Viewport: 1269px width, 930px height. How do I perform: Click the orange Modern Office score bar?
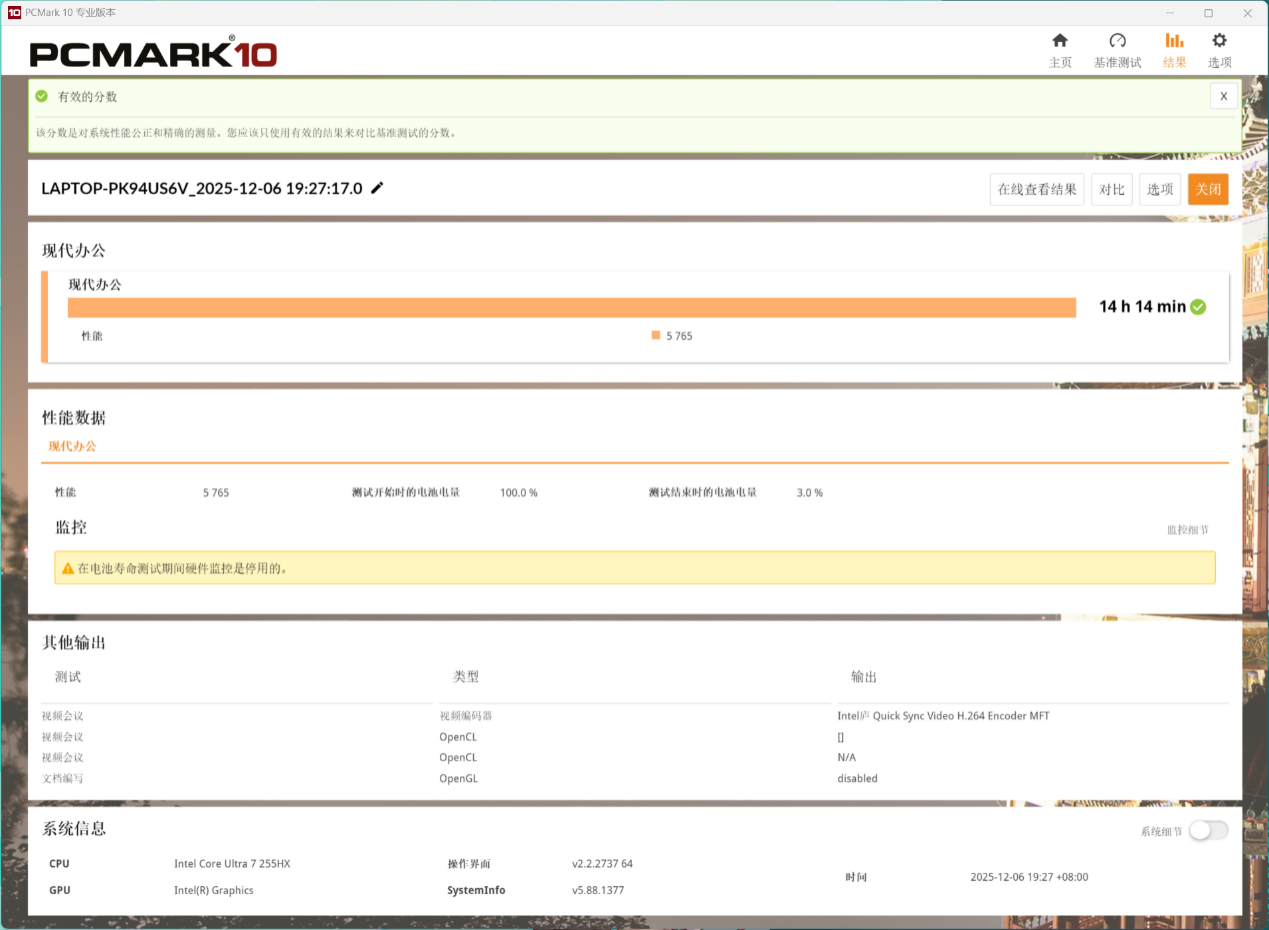(571, 307)
